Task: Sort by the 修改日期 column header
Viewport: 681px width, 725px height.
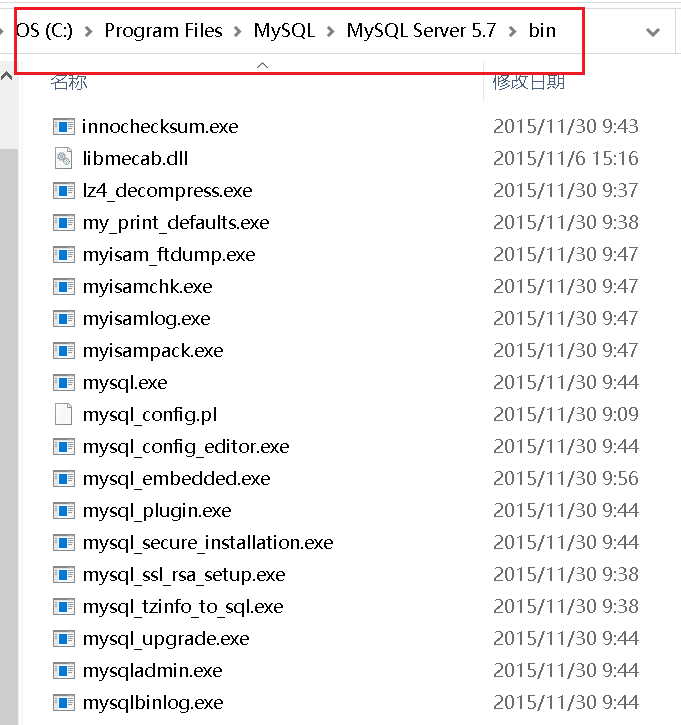Action: click(529, 82)
